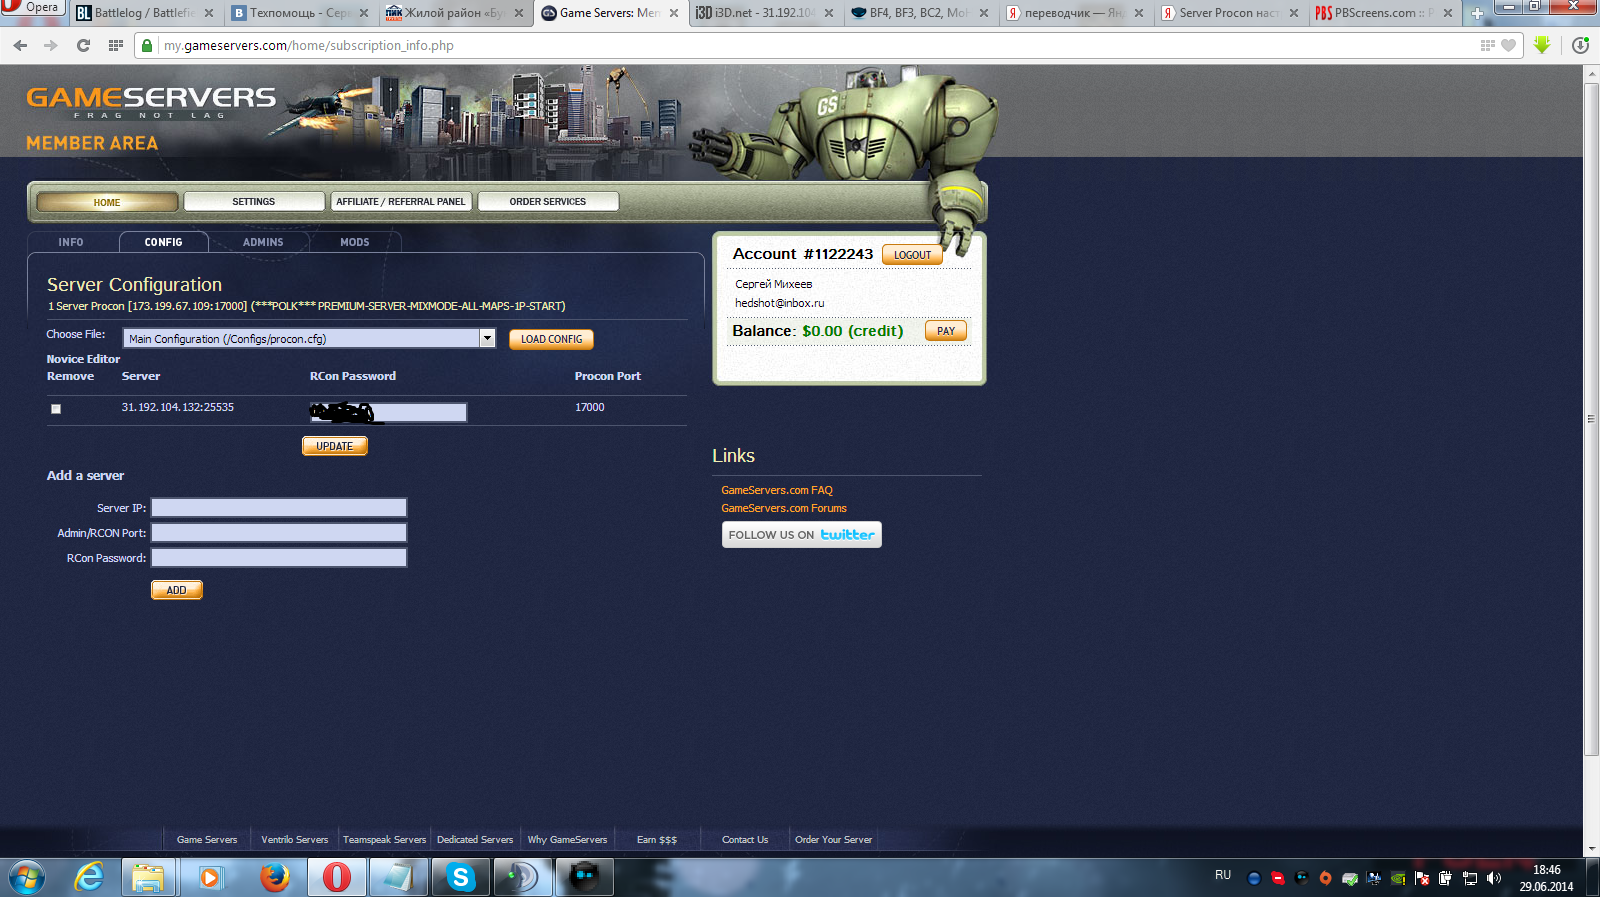Open Ventrilo Servers footer link
Viewport: 1600px width, 900px height.
point(295,840)
